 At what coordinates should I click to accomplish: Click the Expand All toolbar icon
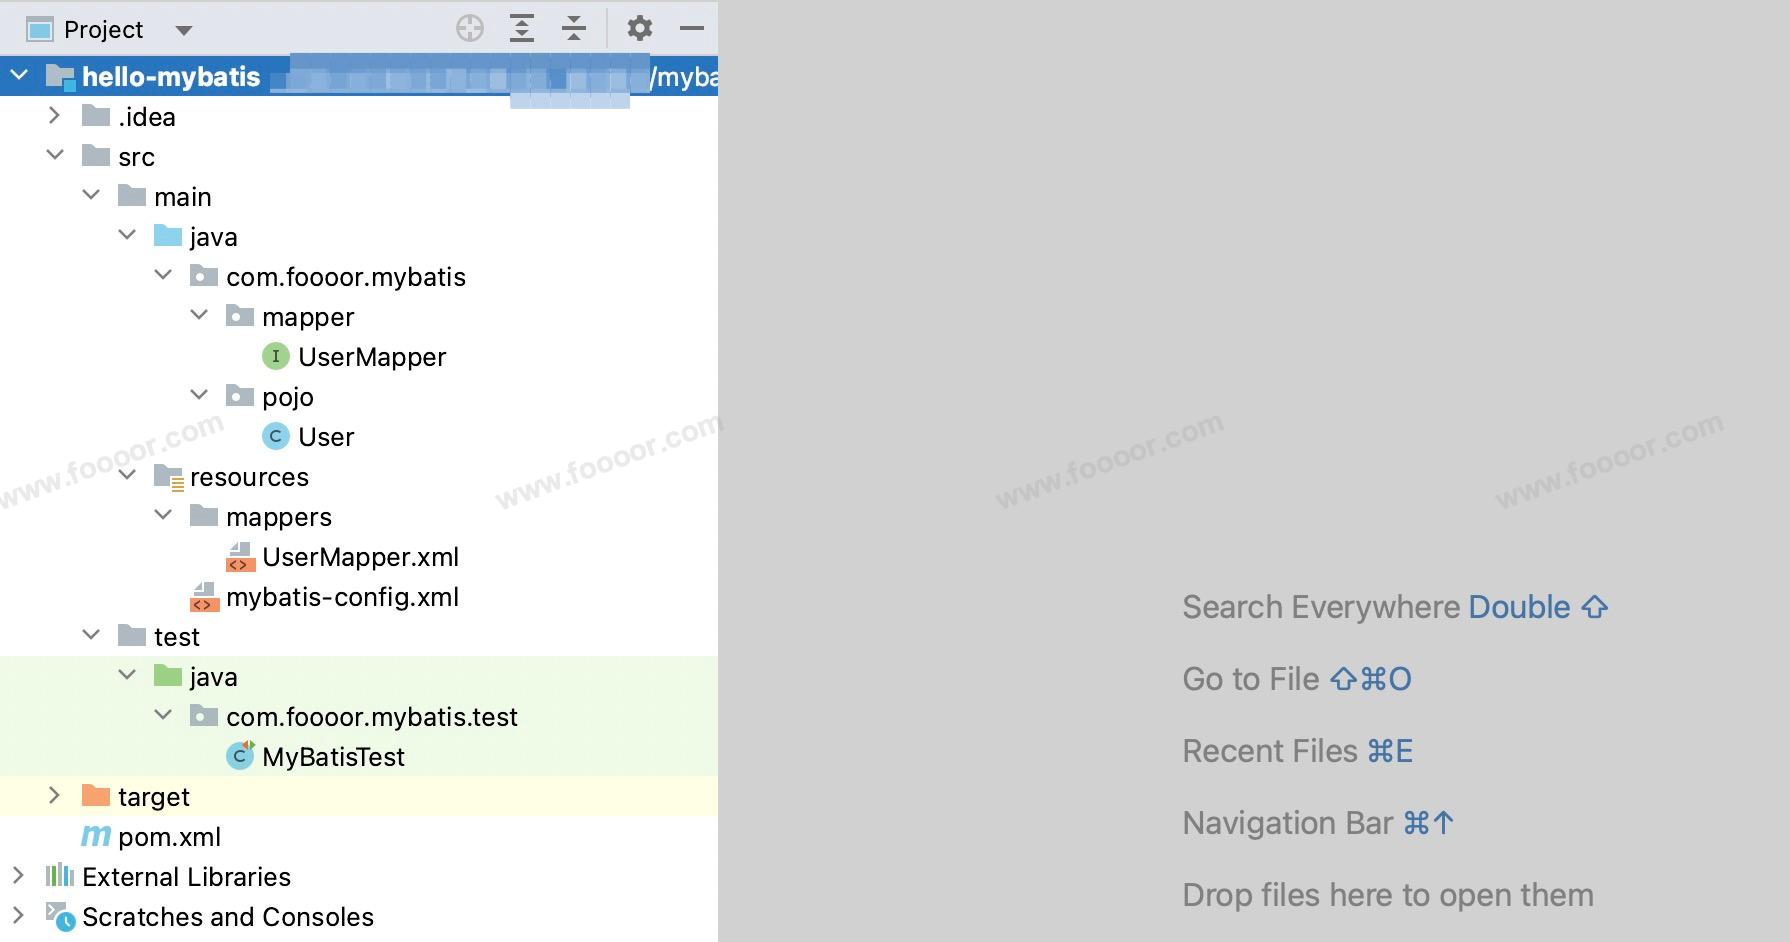click(521, 29)
